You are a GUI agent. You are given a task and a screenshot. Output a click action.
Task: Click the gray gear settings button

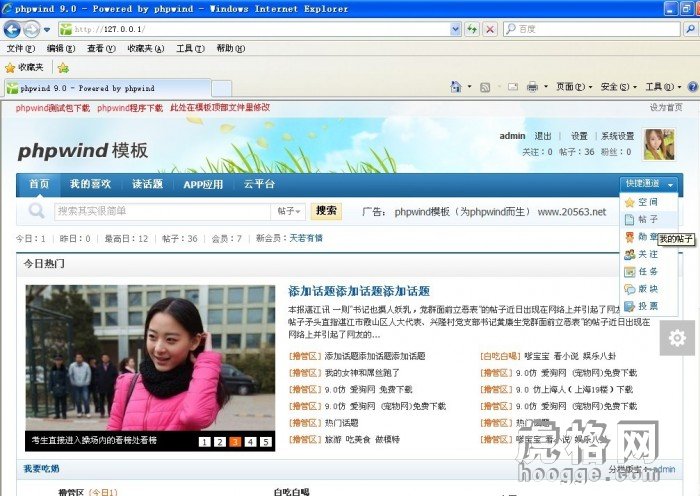[677, 338]
